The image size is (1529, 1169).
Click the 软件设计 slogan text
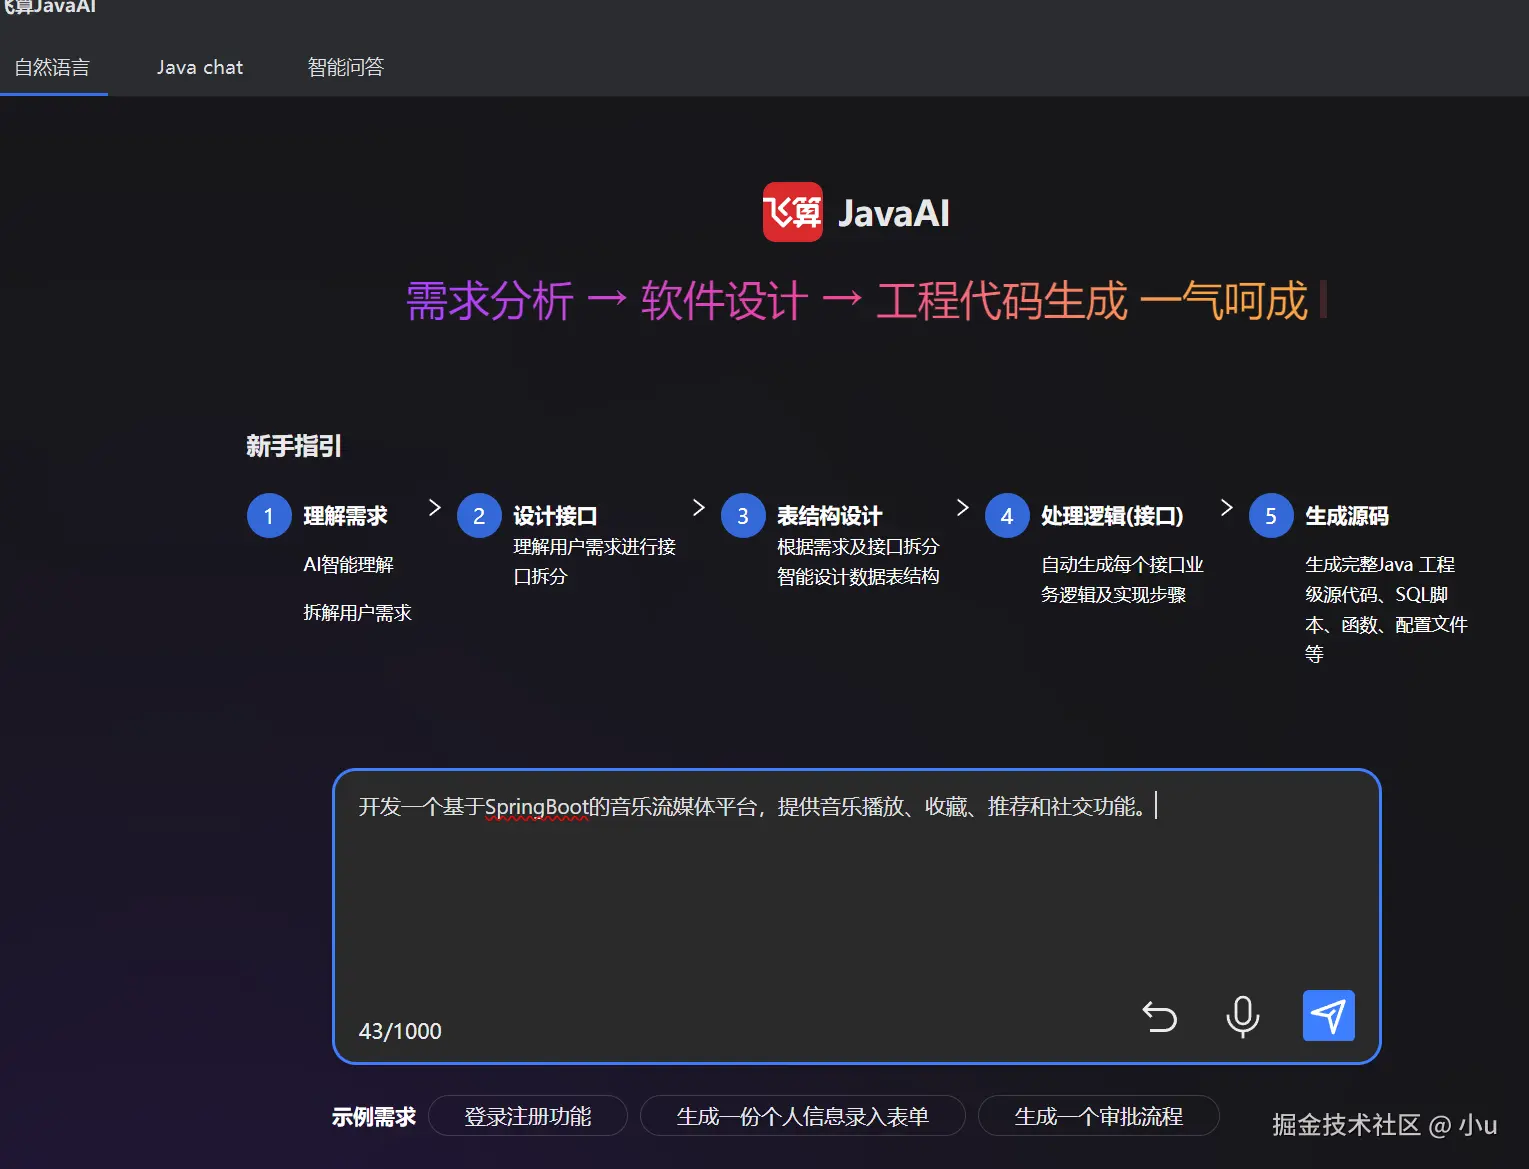point(724,301)
